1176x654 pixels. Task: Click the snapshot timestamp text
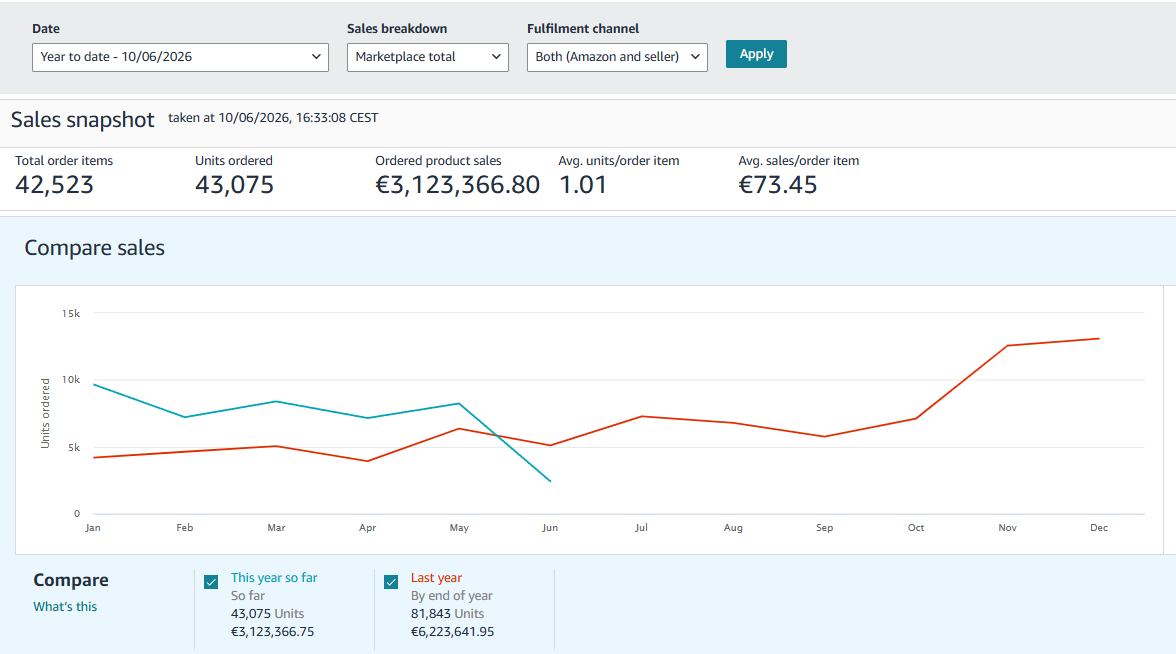coord(273,118)
